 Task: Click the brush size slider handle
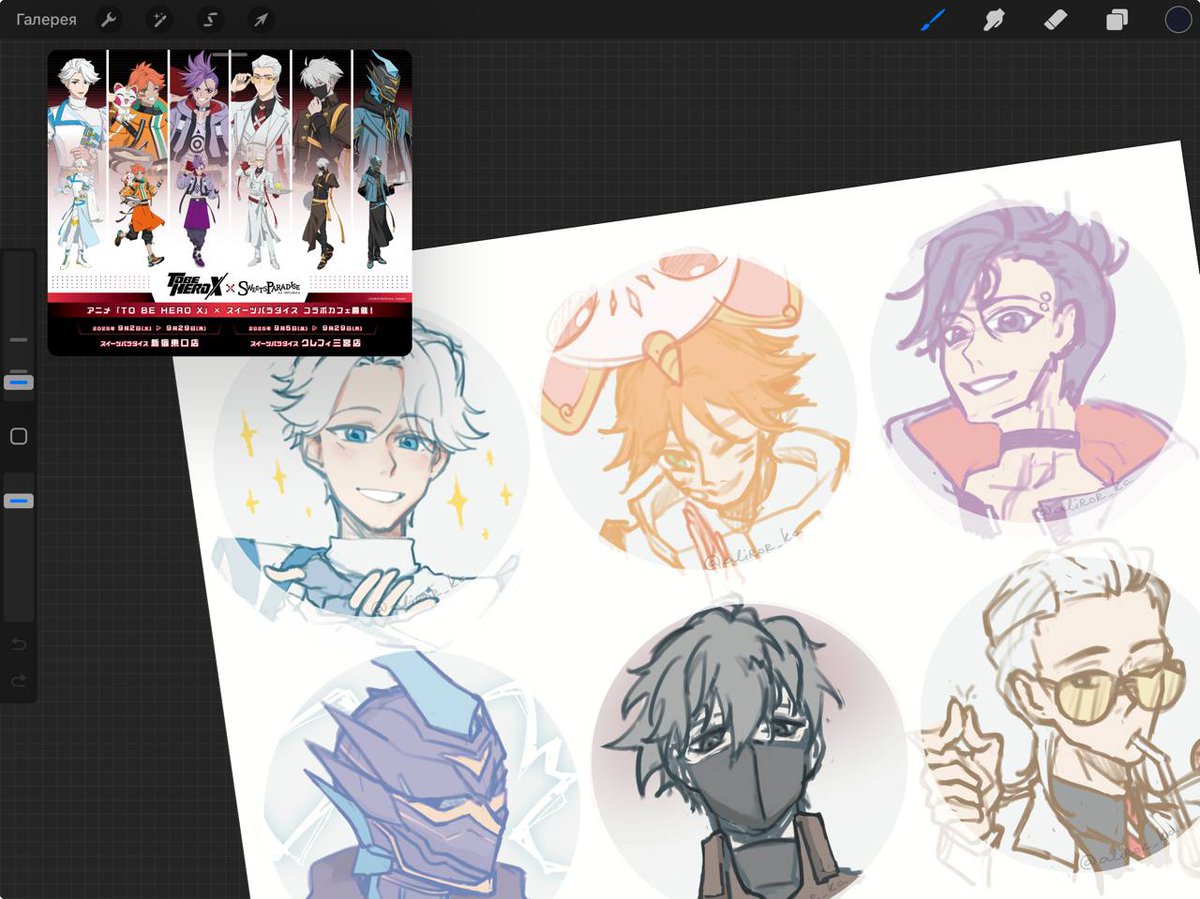click(x=19, y=382)
